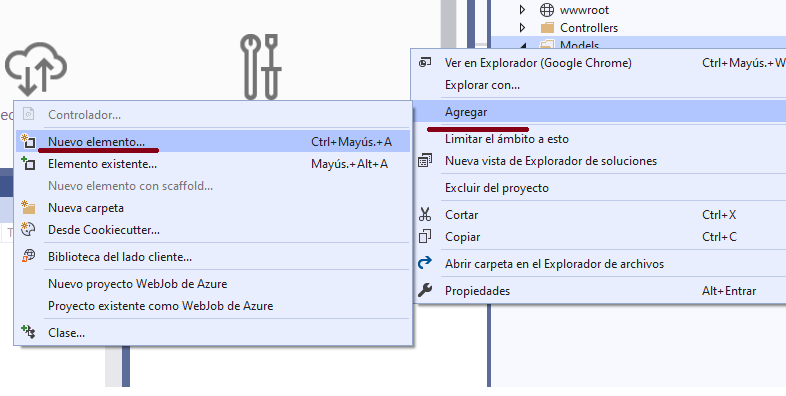
Task: Open Propiedades in the context menu
Action: [600, 291]
